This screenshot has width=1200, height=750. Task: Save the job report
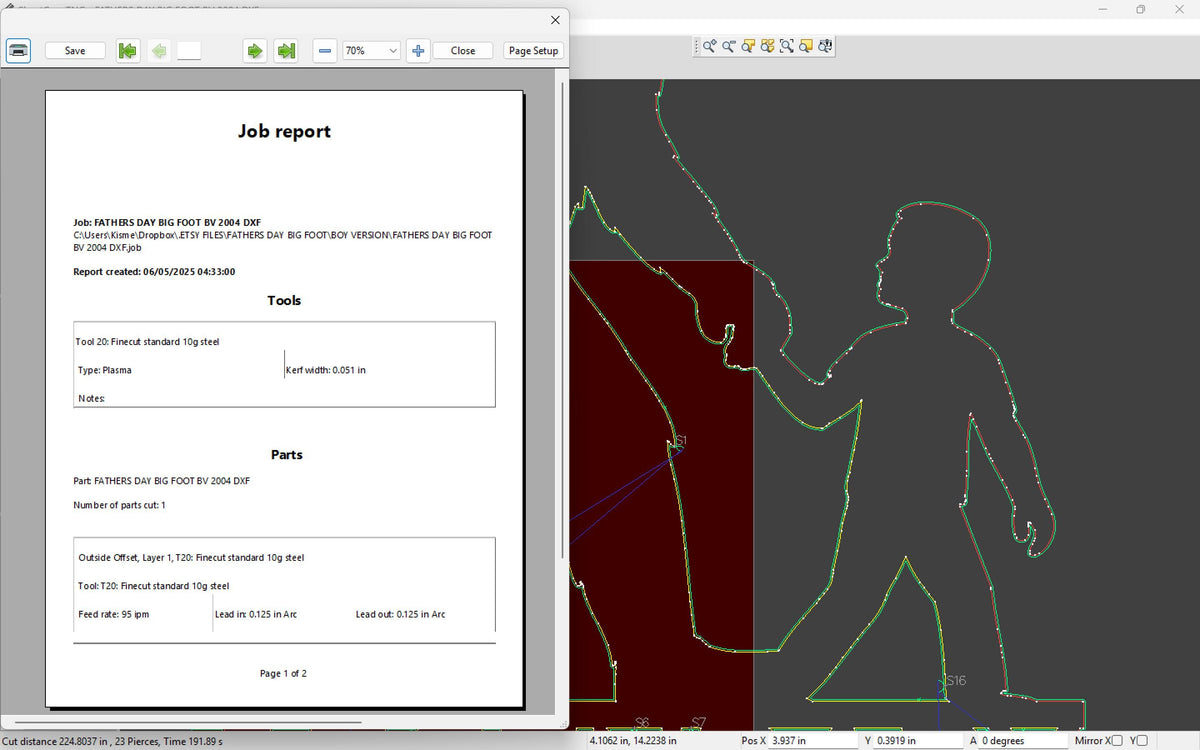click(75, 50)
